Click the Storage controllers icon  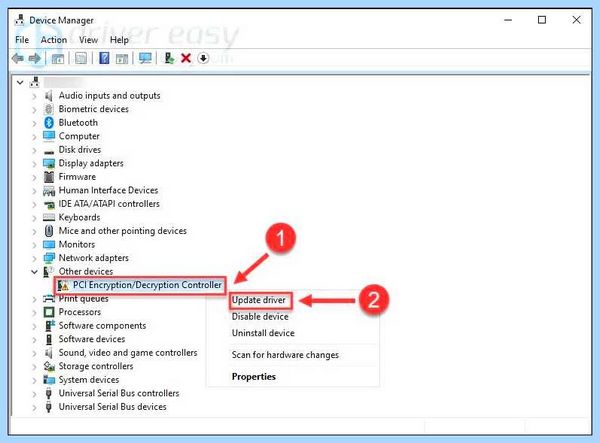[x=49, y=366]
